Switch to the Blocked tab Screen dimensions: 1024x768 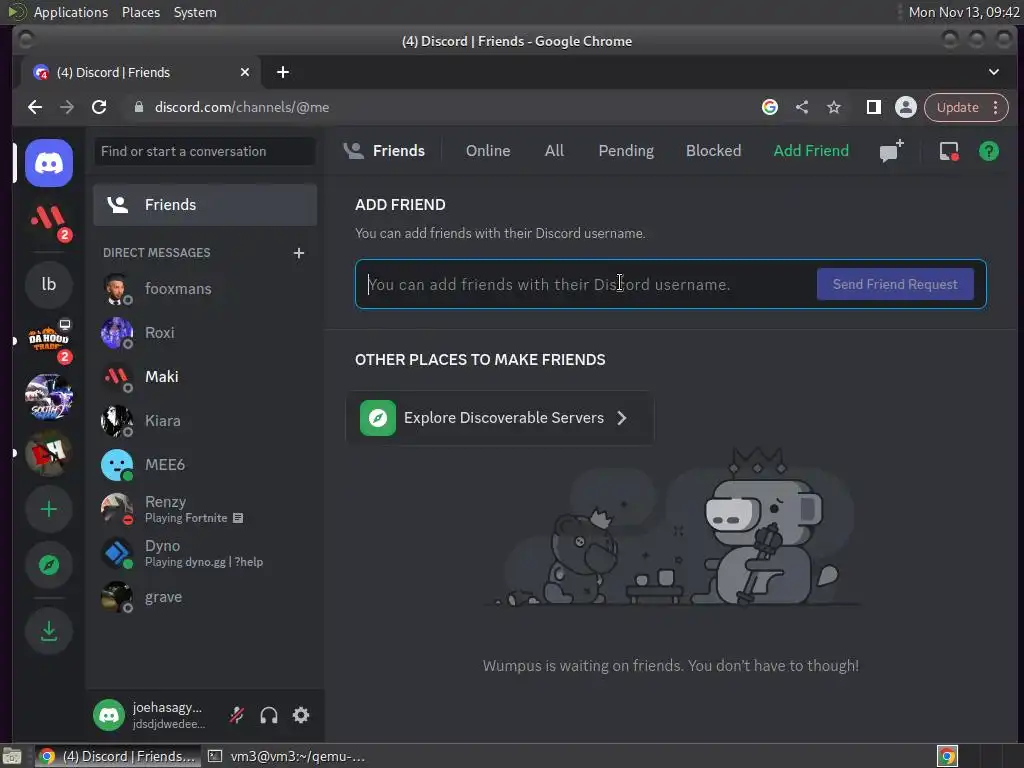click(x=713, y=151)
